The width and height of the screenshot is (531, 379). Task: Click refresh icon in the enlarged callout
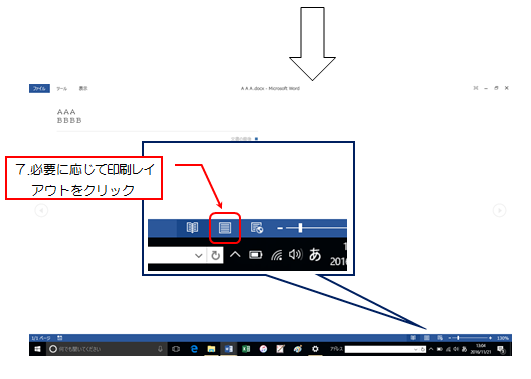[x=215, y=255]
